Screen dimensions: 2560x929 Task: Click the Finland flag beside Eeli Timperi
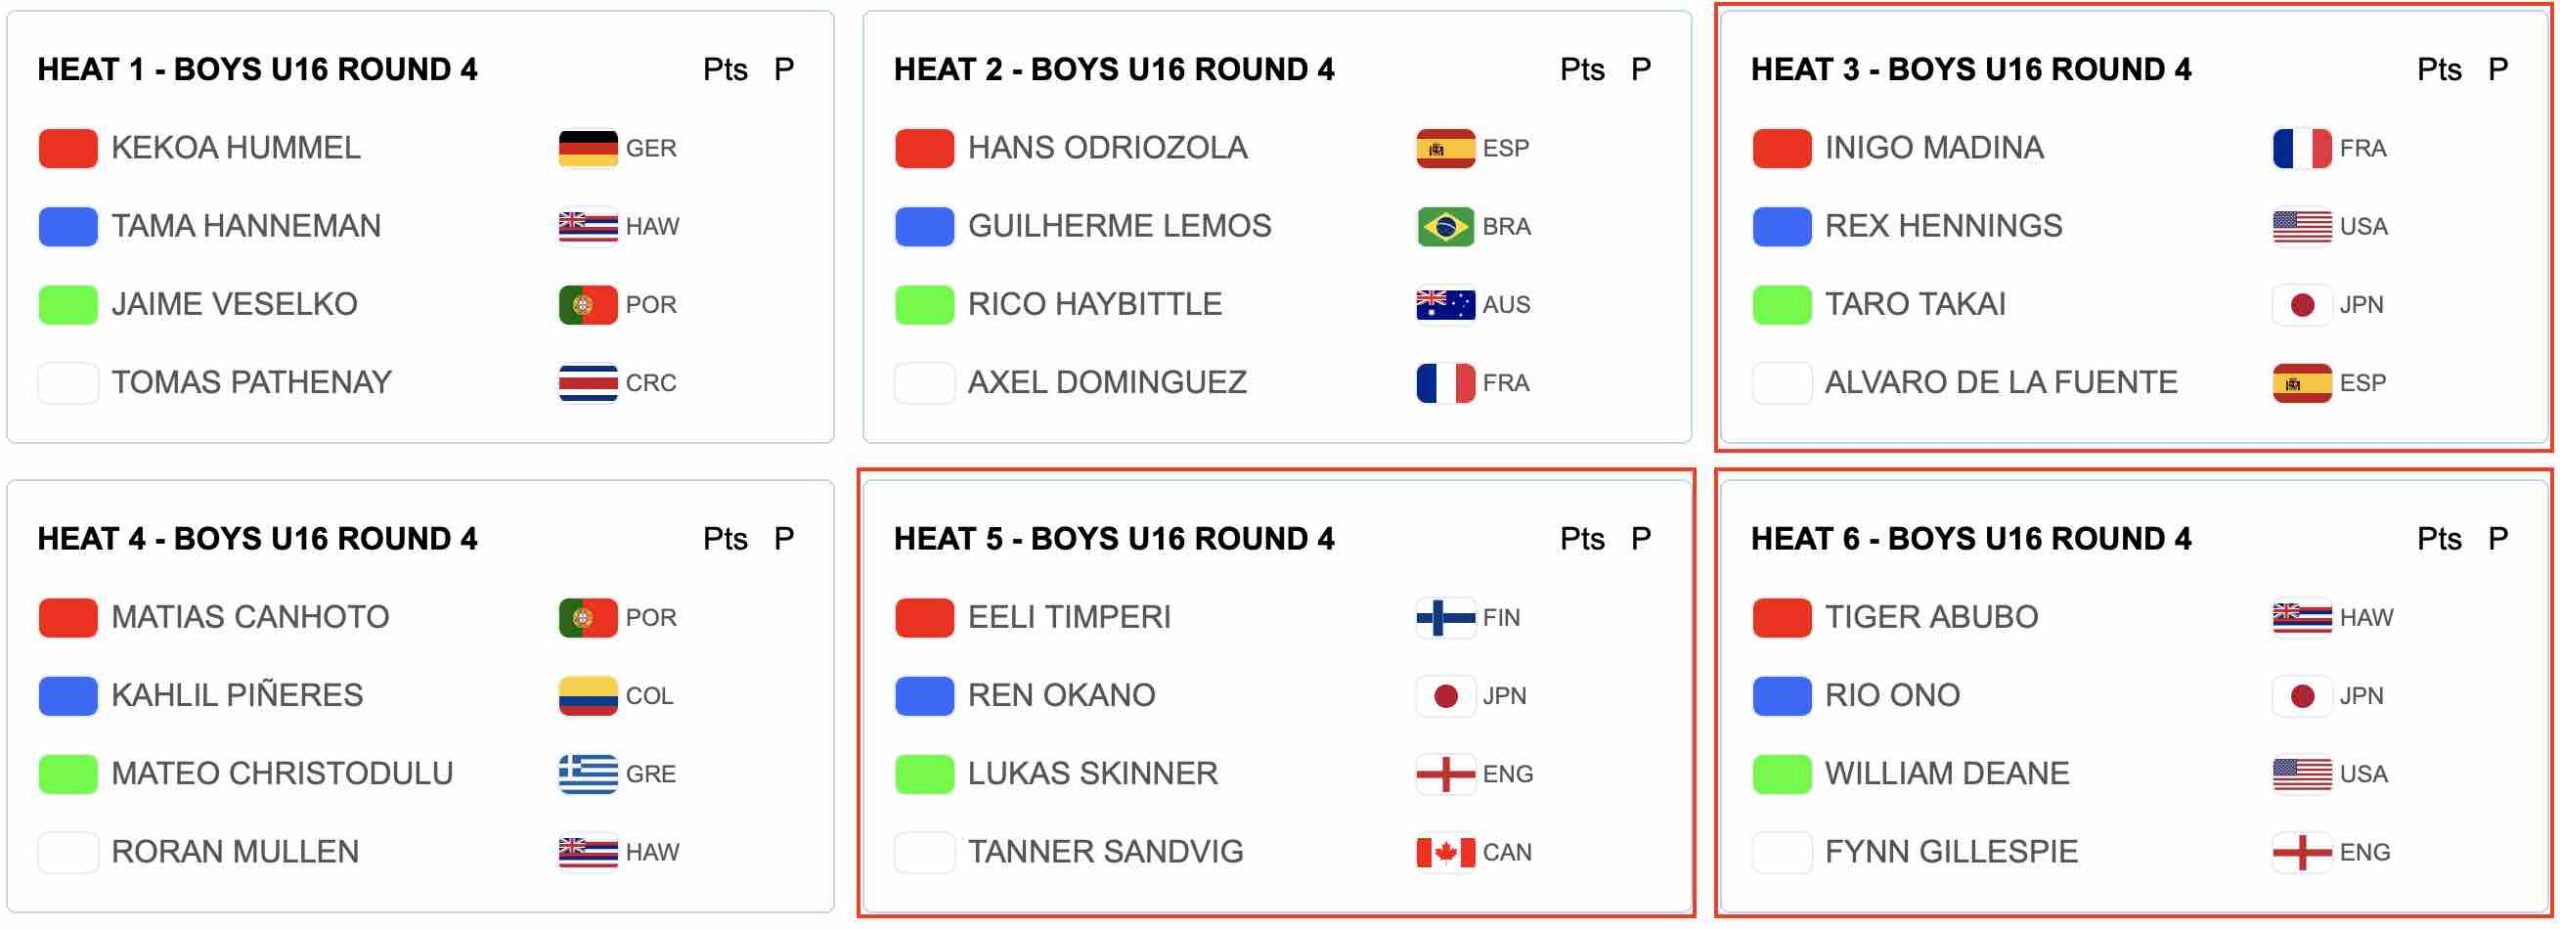point(1444,617)
